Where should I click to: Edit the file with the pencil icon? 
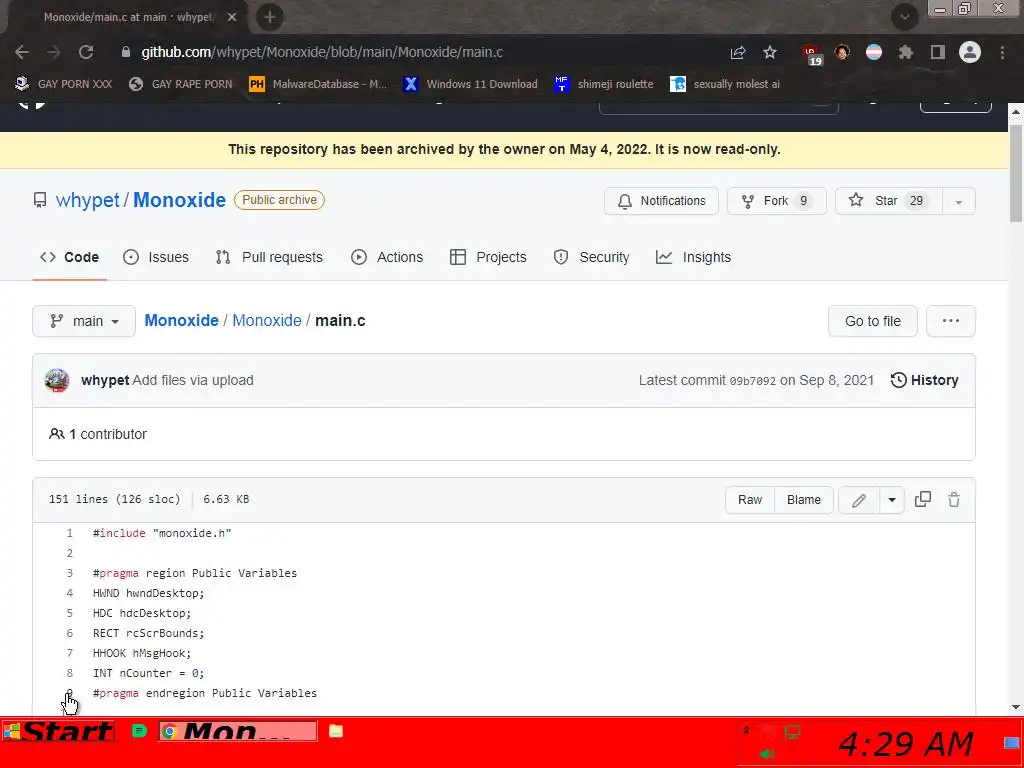pyautogui.click(x=859, y=500)
